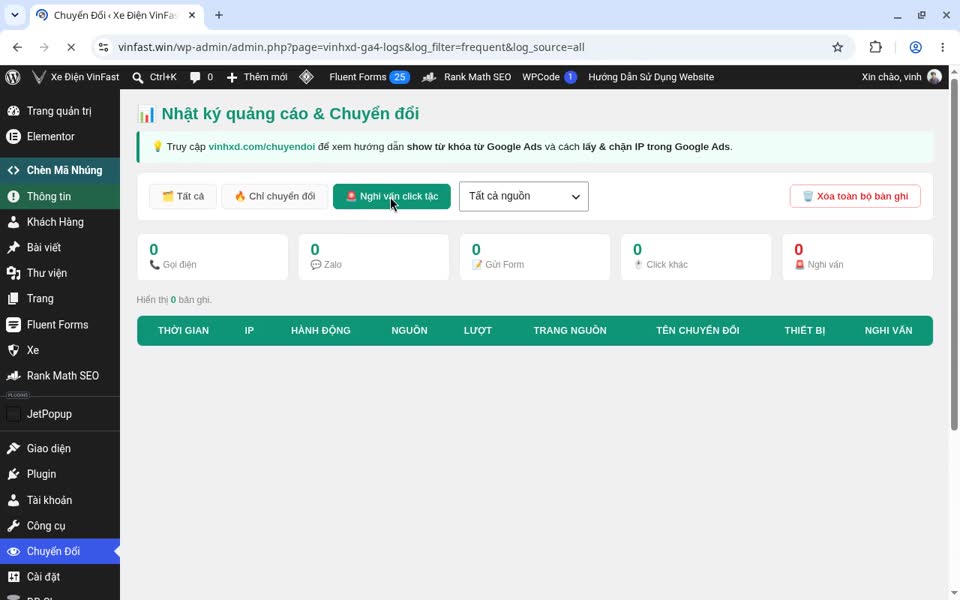Click Trang quản trị dashboard icon
This screenshot has height=600, width=960.
click(x=13, y=111)
